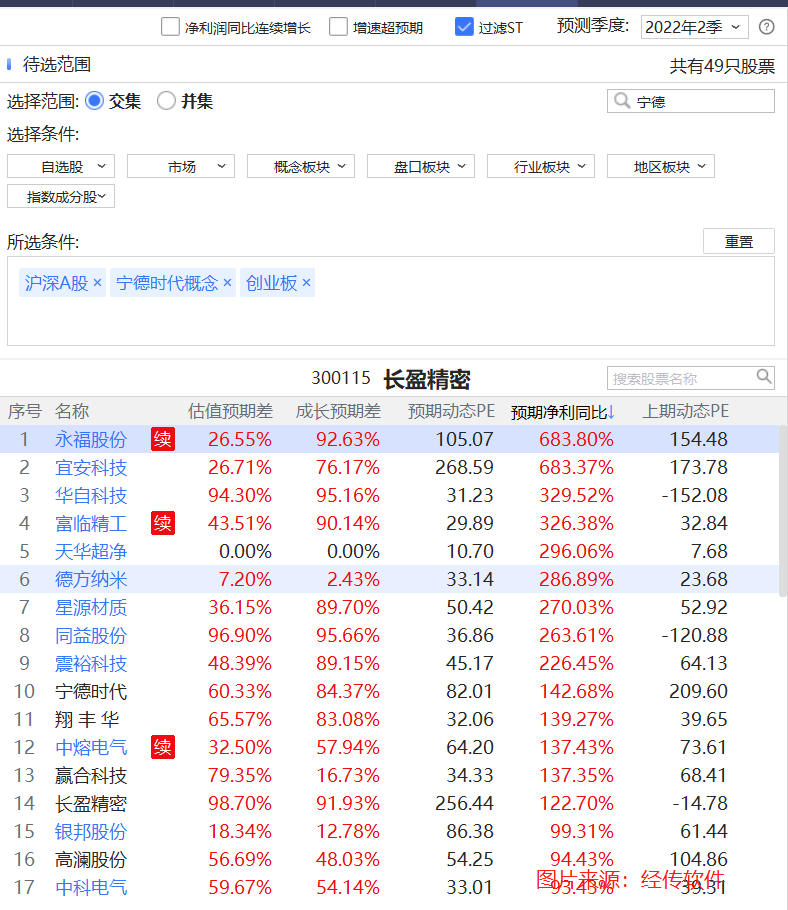Click magnifier icon in stock name search
788x910 pixels.
pos(764,377)
